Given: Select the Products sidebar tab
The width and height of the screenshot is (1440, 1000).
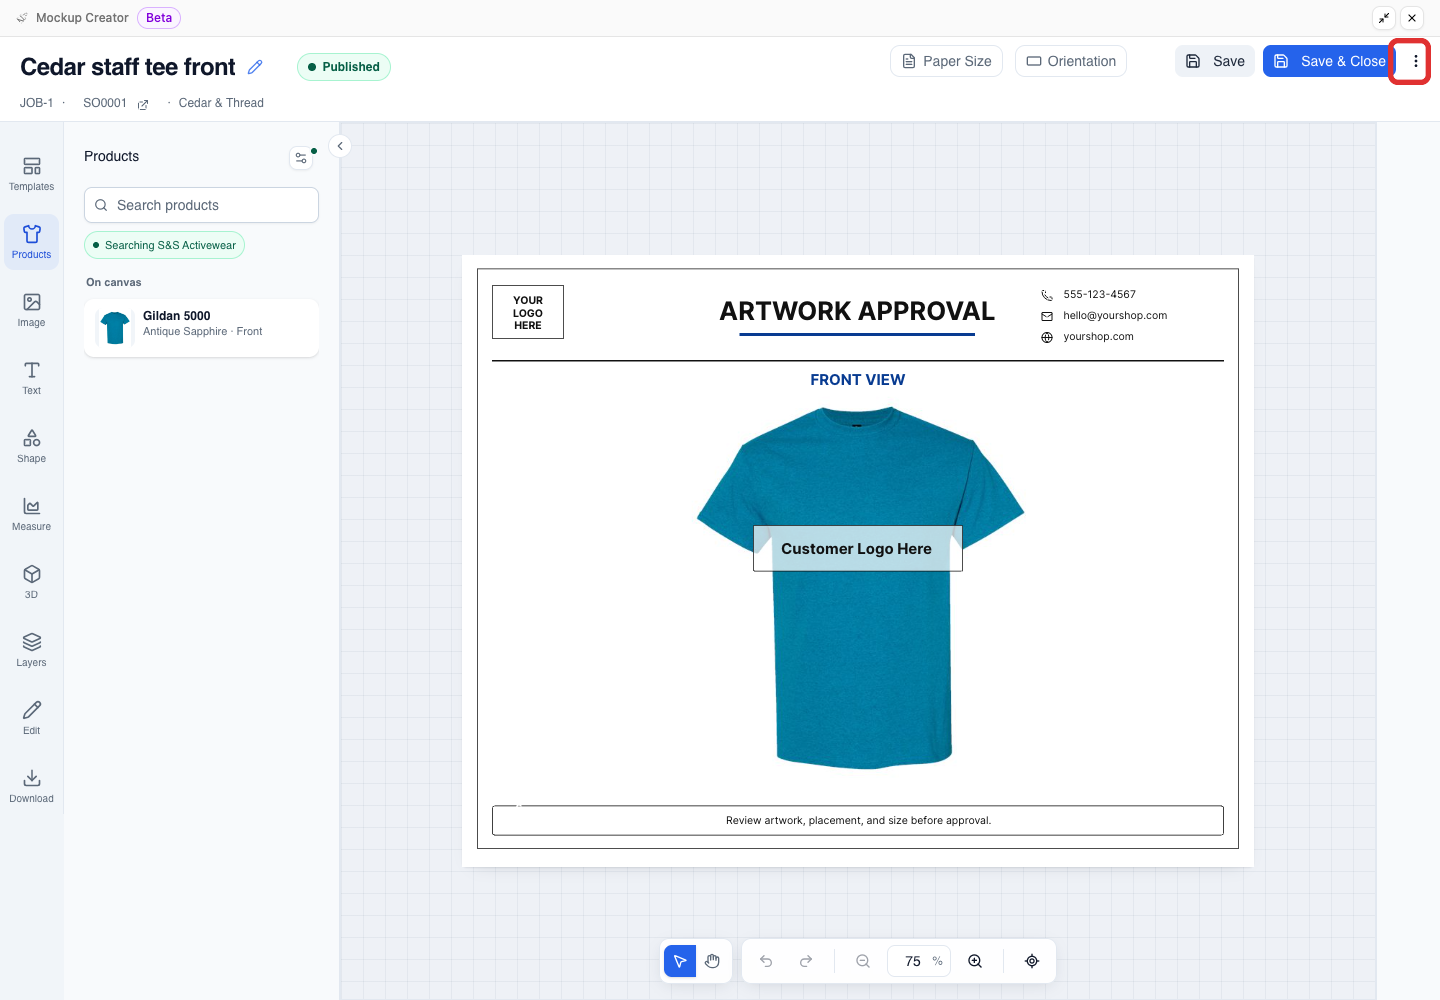Looking at the screenshot, I should click(32, 242).
